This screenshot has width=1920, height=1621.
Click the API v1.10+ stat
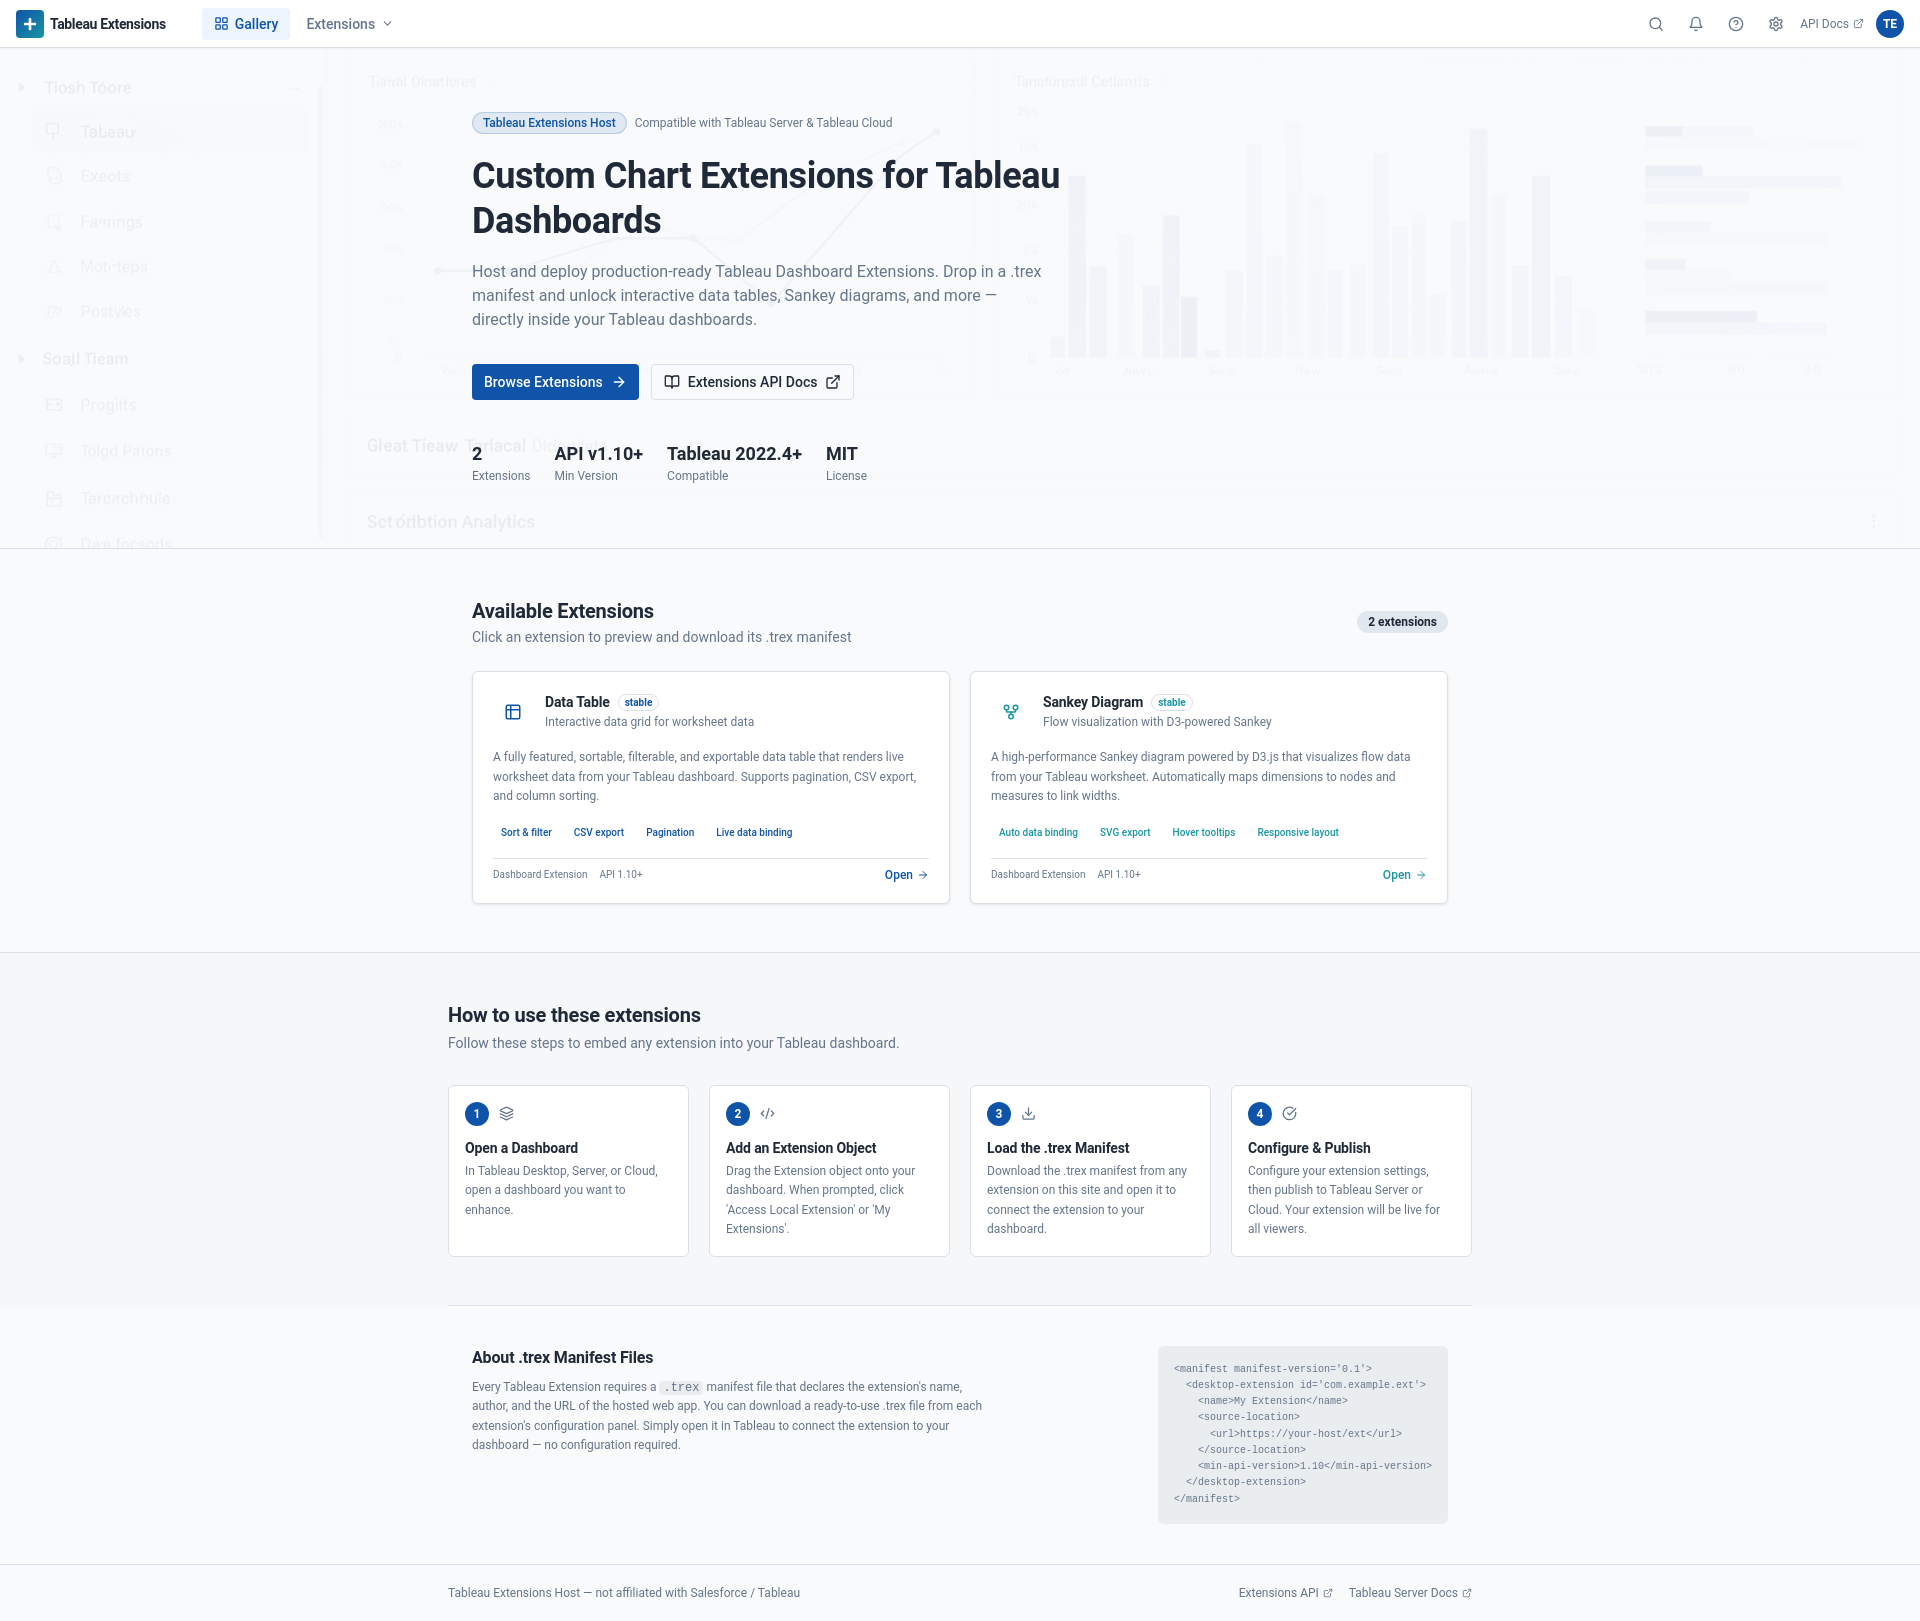coord(598,463)
